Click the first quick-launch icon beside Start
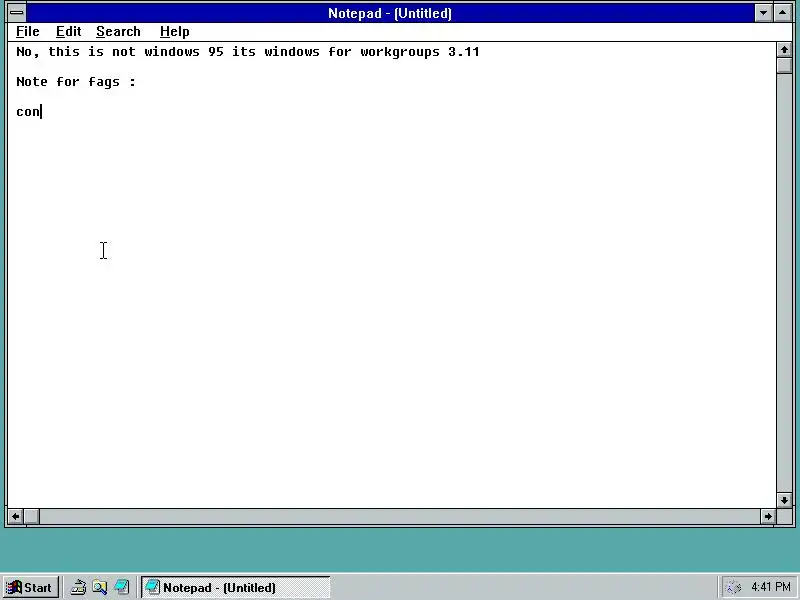The image size is (800, 600). 78,587
